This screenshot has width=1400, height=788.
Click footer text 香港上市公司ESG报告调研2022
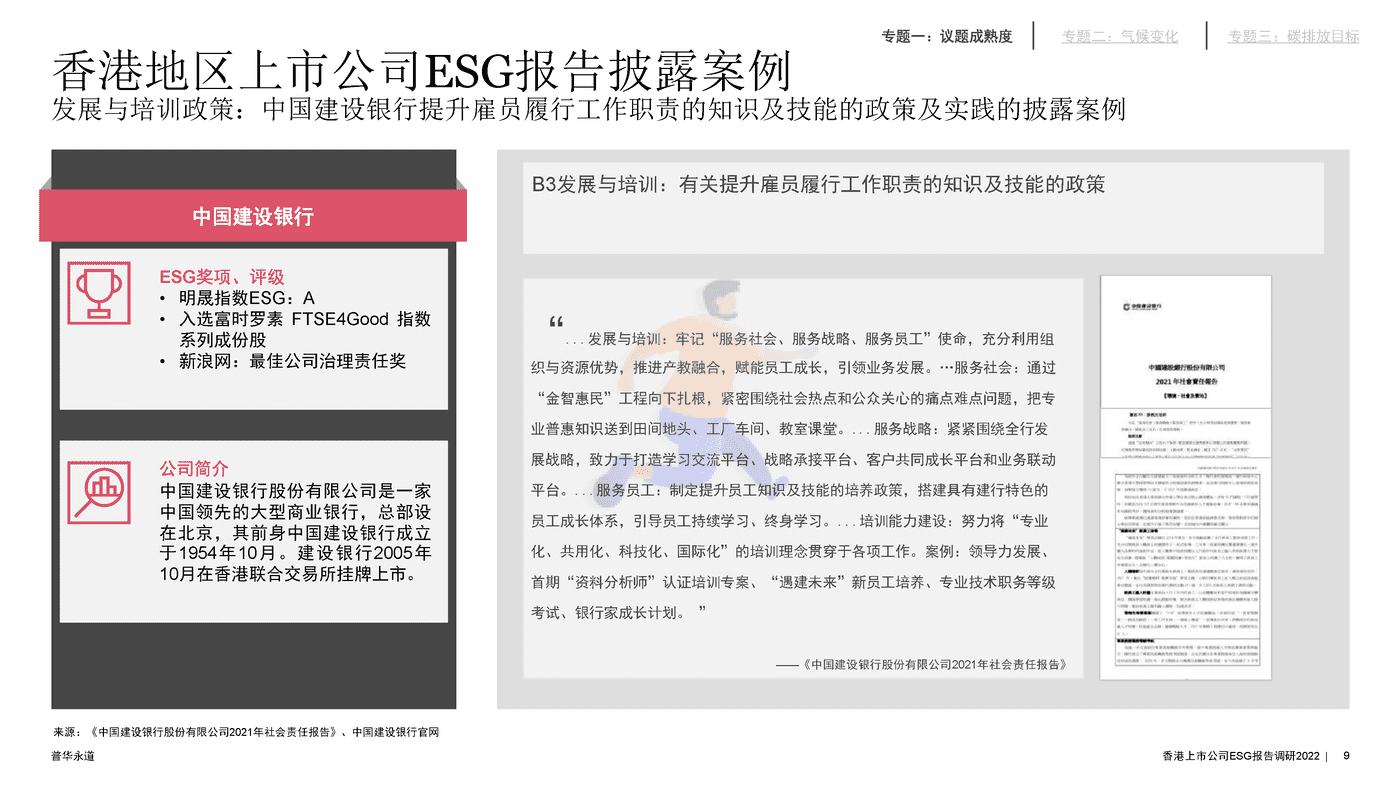[x=1241, y=756]
